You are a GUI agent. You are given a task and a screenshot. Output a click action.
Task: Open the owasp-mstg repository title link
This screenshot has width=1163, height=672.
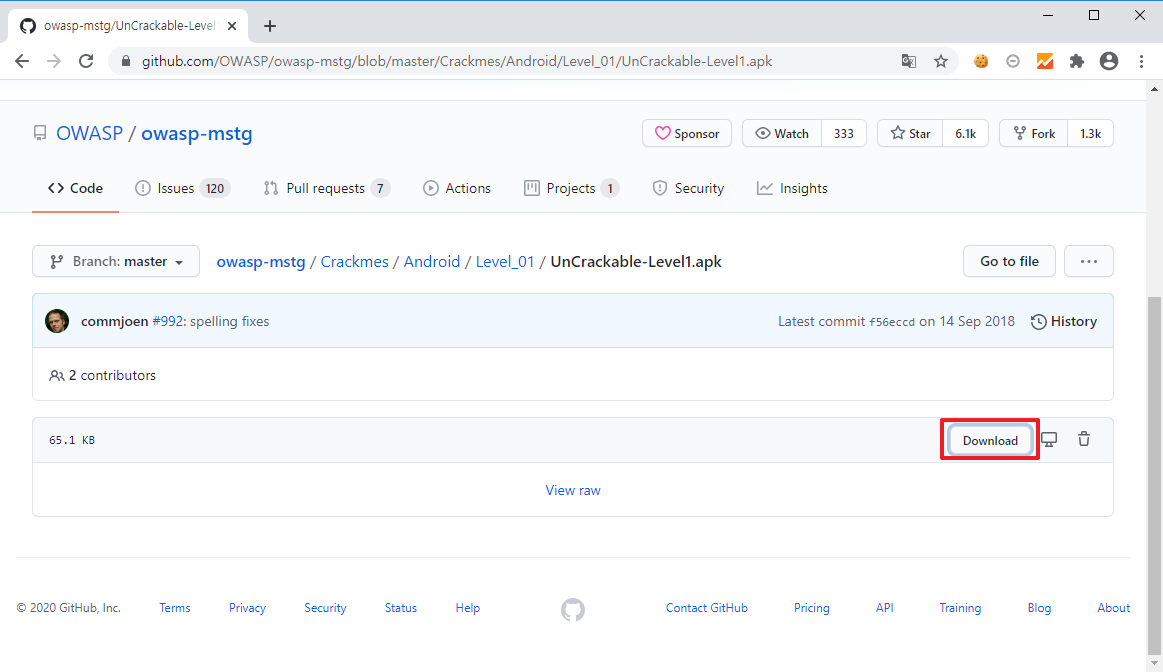click(x=197, y=134)
